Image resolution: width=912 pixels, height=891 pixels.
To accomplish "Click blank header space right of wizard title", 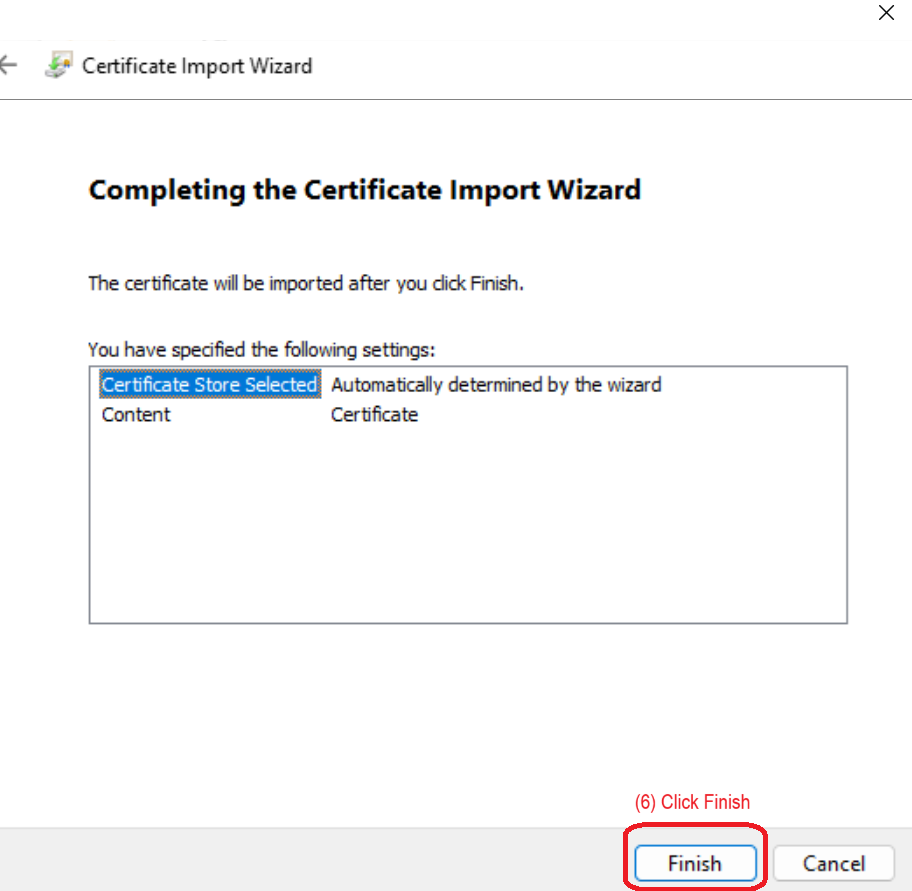I will [x=600, y=66].
